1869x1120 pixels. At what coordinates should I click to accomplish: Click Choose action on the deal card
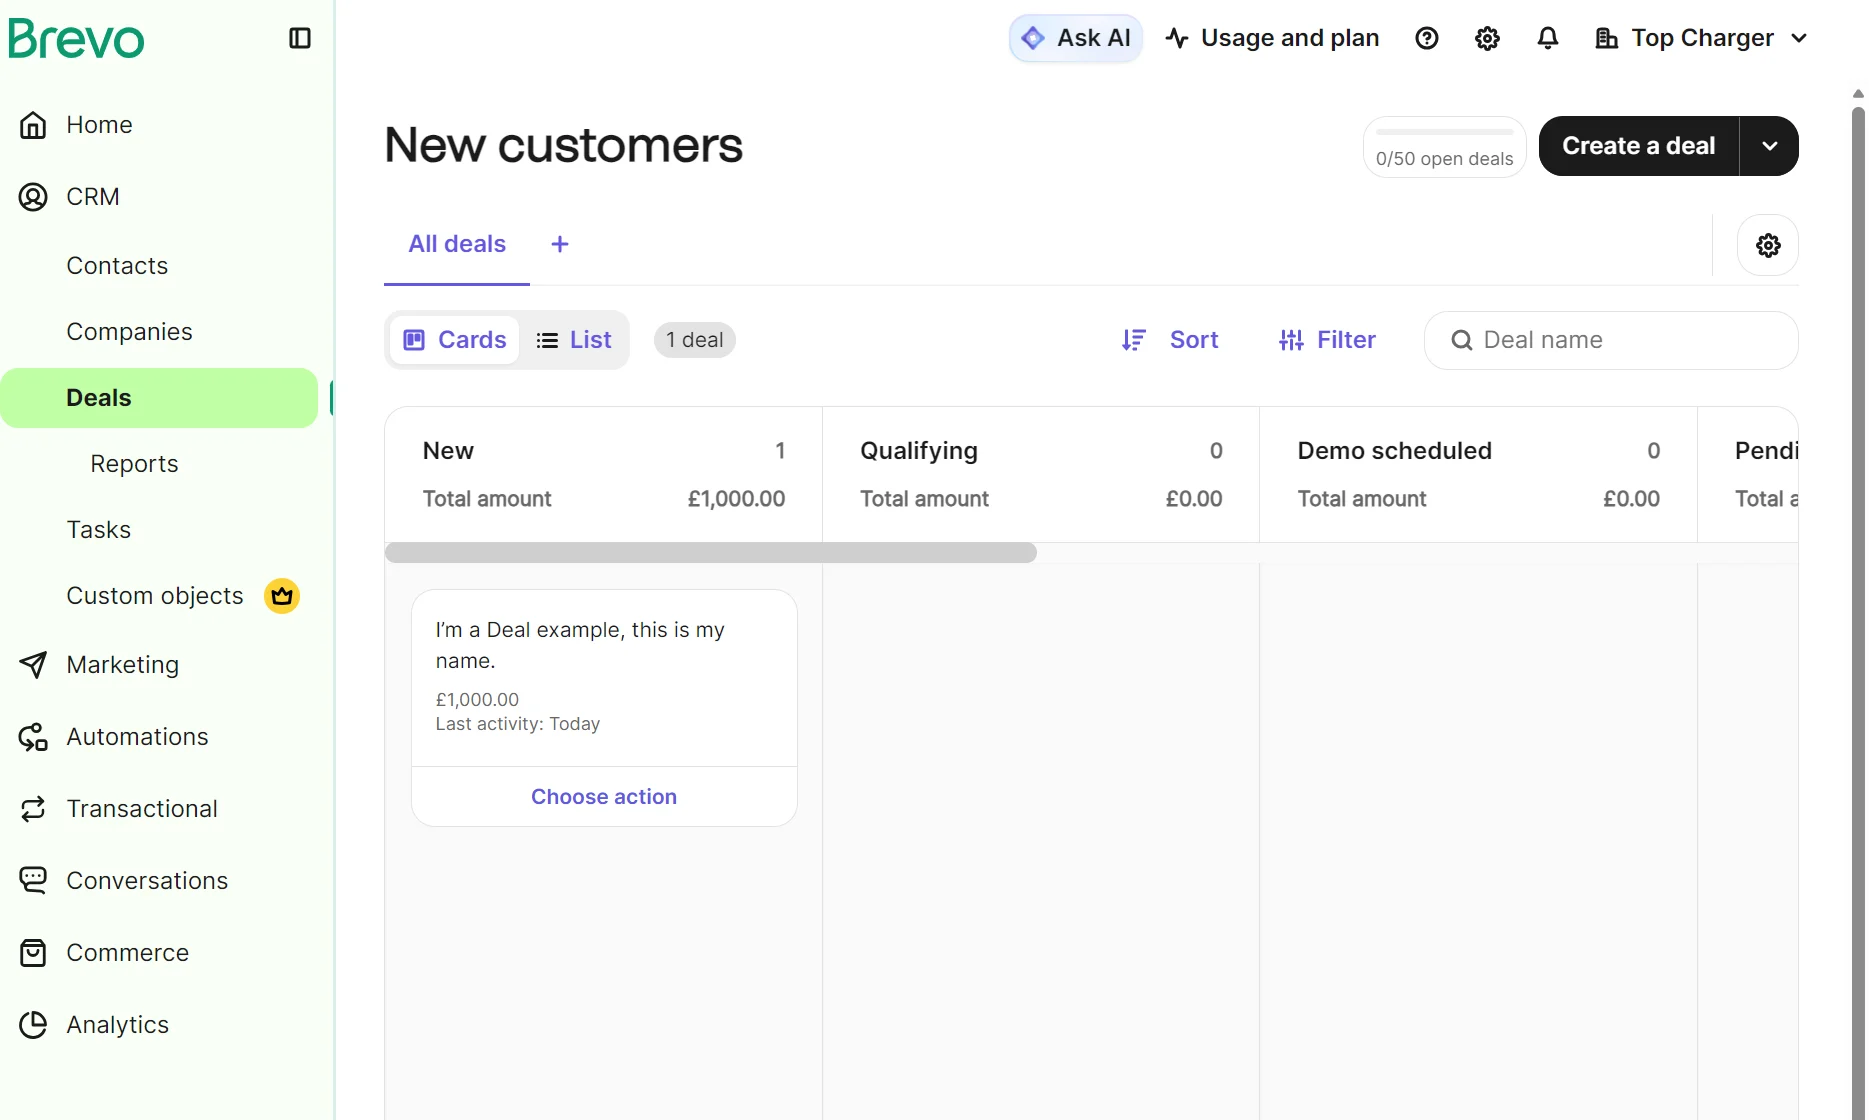coord(604,797)
